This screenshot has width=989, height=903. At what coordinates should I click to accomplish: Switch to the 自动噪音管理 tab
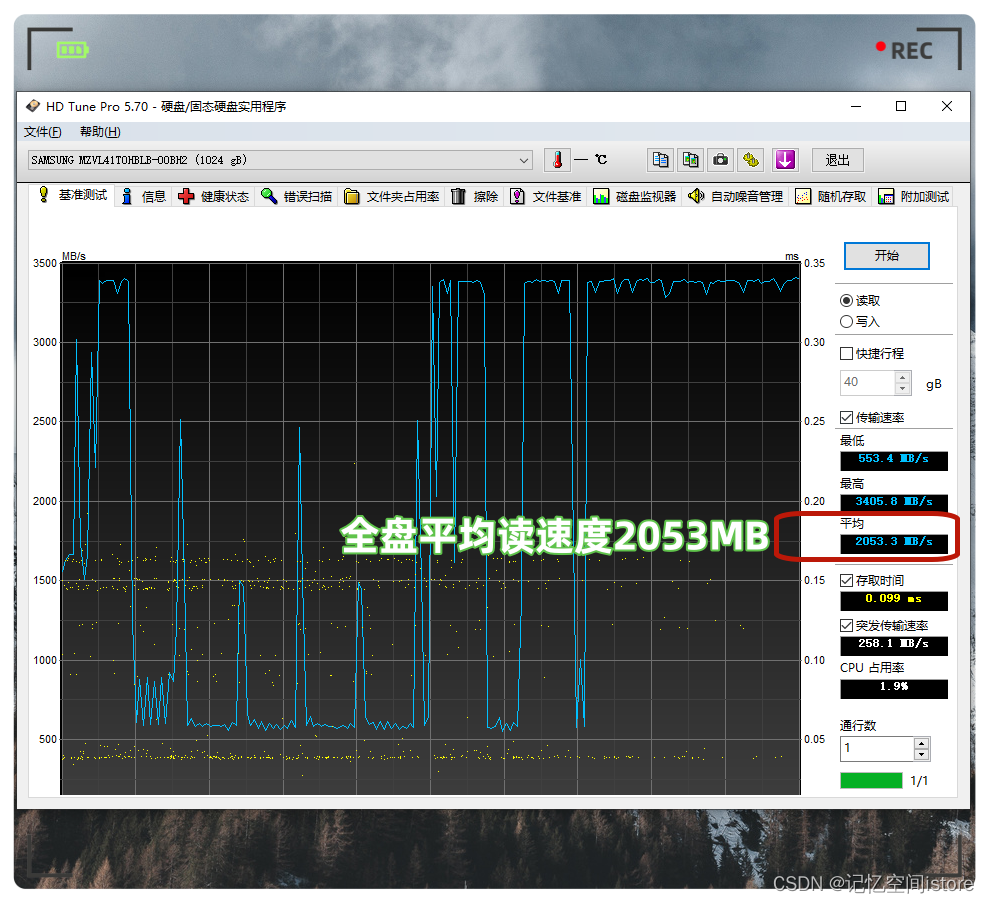click(735, 197)
